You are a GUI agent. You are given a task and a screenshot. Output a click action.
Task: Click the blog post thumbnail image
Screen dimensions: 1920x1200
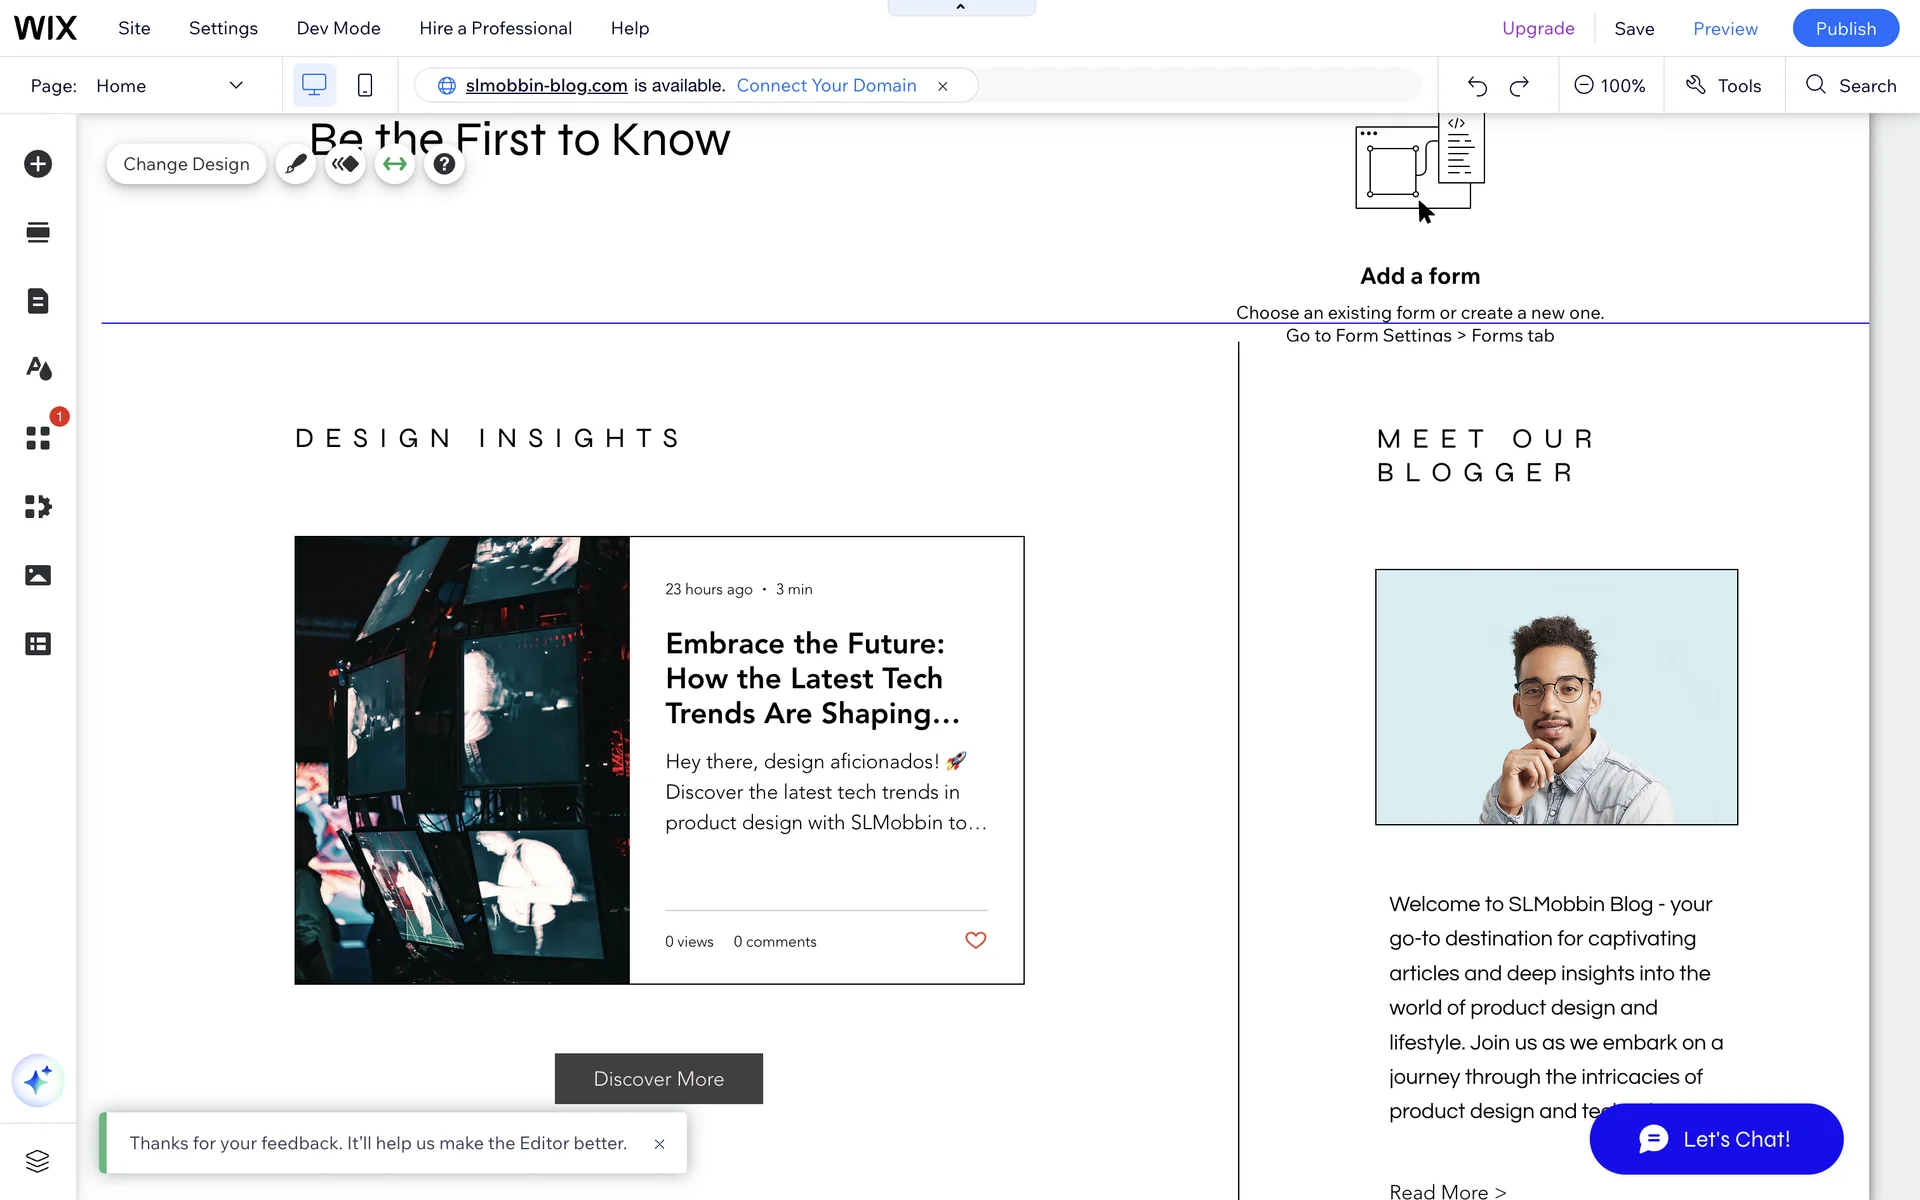462,760
